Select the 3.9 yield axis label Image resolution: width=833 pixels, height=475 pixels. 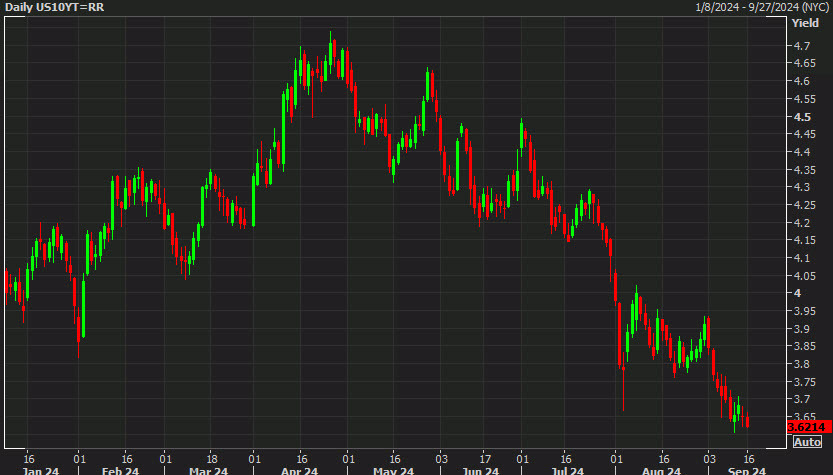point(802,329)
